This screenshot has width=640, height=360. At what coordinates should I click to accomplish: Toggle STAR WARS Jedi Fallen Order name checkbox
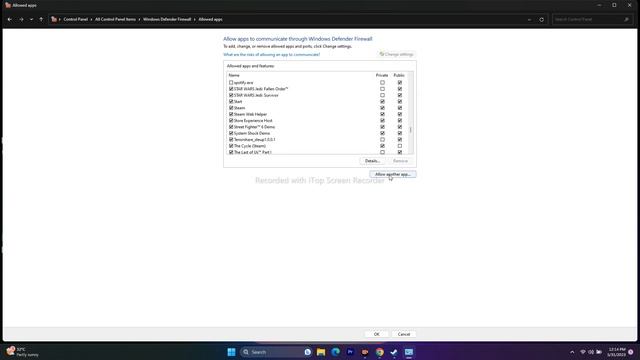231,89
